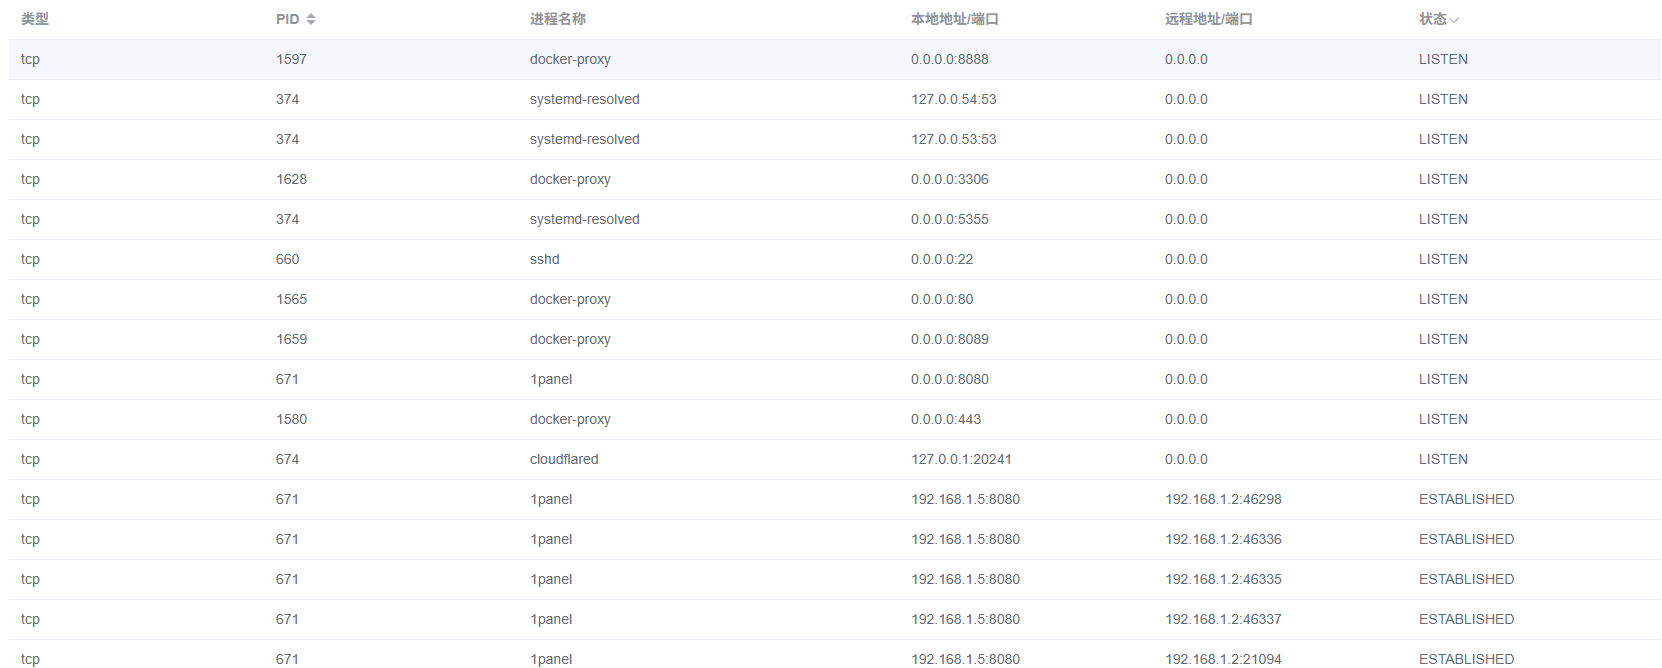Click docker-proxy in the 0.0.0.0:3306 row

pyautogui.click(x=570, y=179)
